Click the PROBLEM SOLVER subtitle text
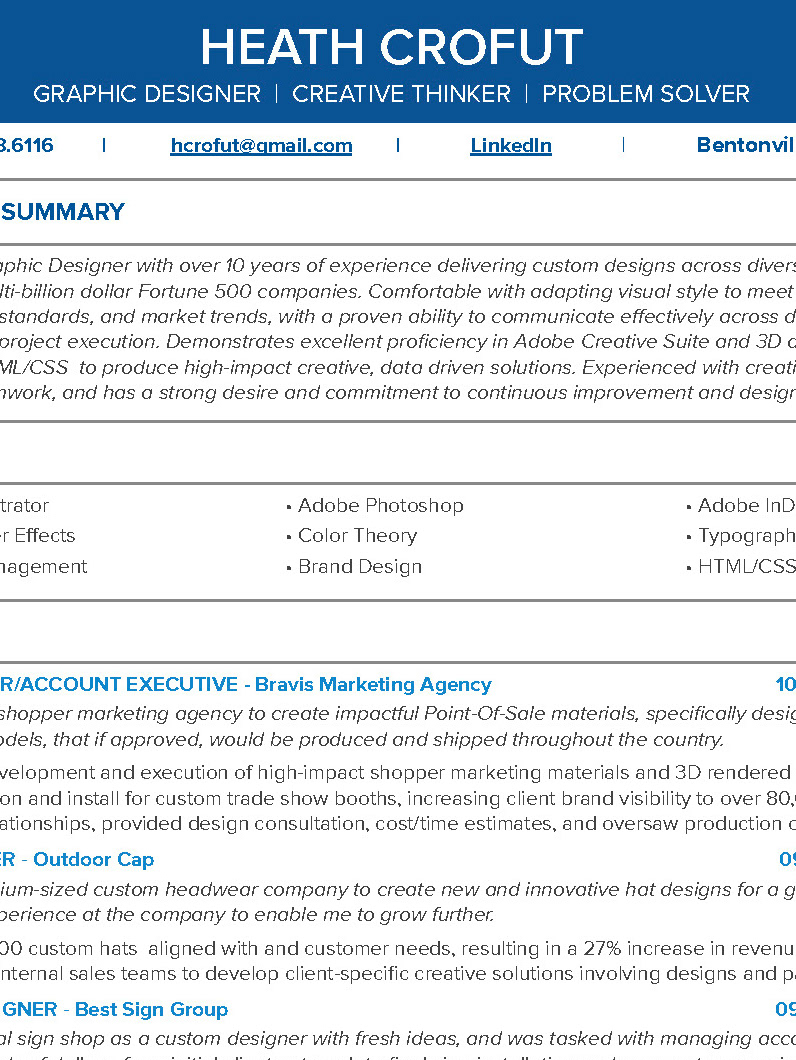The width and height of the screenshot is (796, 1060). (645, 94)
